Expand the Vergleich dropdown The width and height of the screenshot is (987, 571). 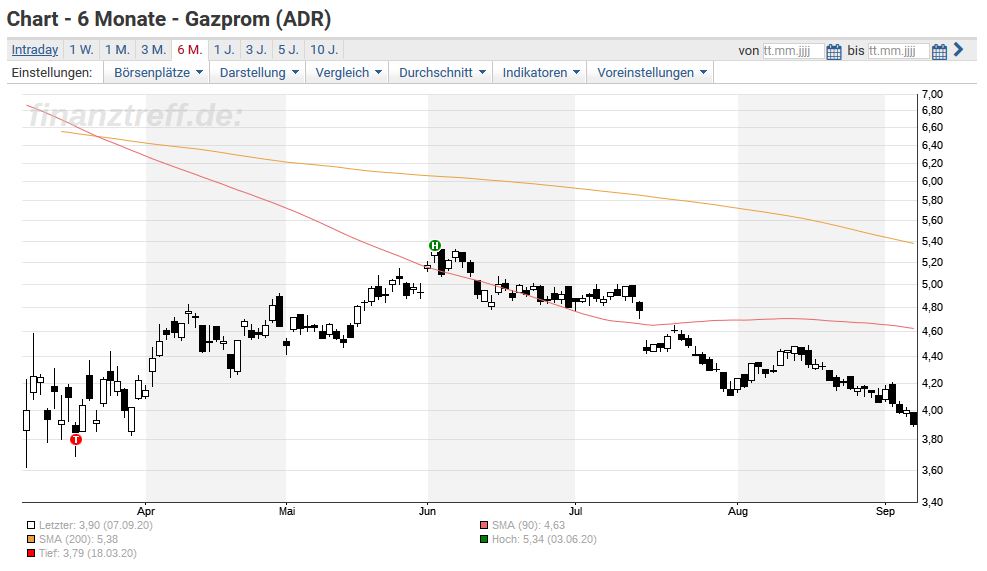(x=347, y=72)
